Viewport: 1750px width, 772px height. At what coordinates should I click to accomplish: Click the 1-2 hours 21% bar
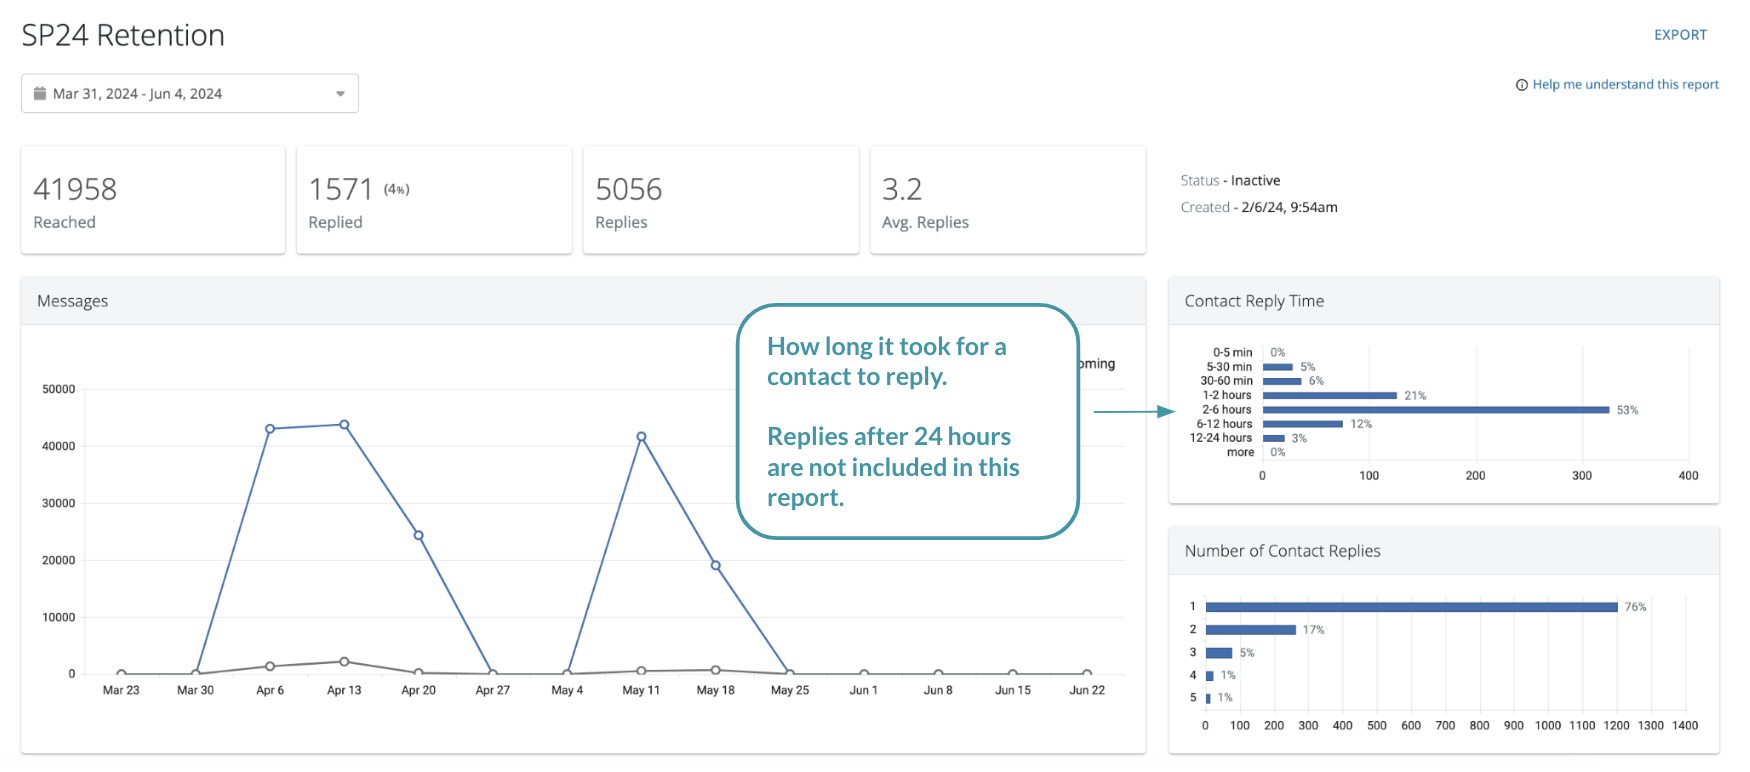(x=1330, y=396)
